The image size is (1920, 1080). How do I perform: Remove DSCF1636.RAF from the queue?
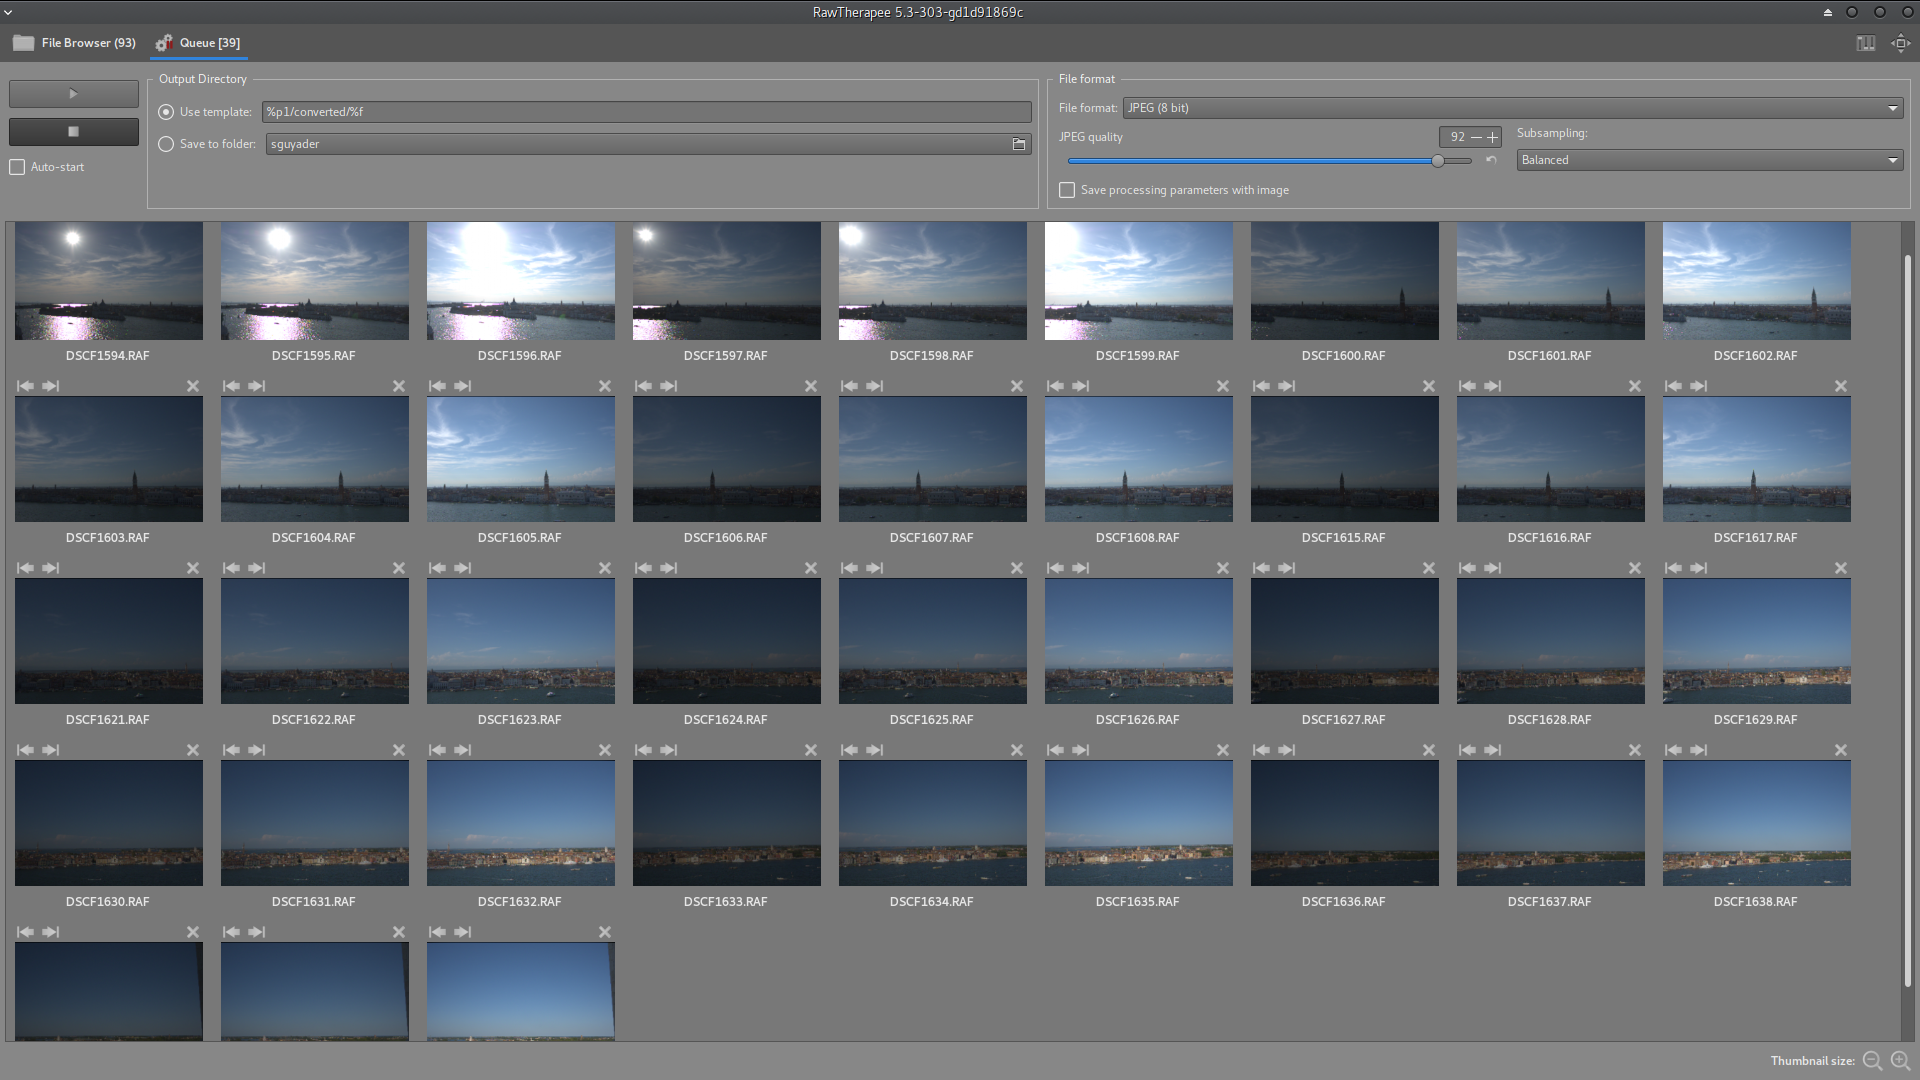coord(1429,750)
